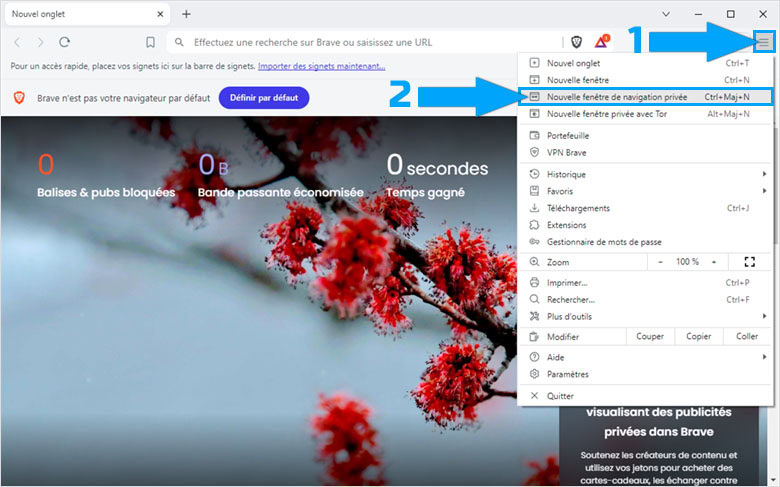The width and height of the screenshot is (780, 487).
Task: Choose Nouvel onglet menu entry
Action: click(x=645, y=63)
